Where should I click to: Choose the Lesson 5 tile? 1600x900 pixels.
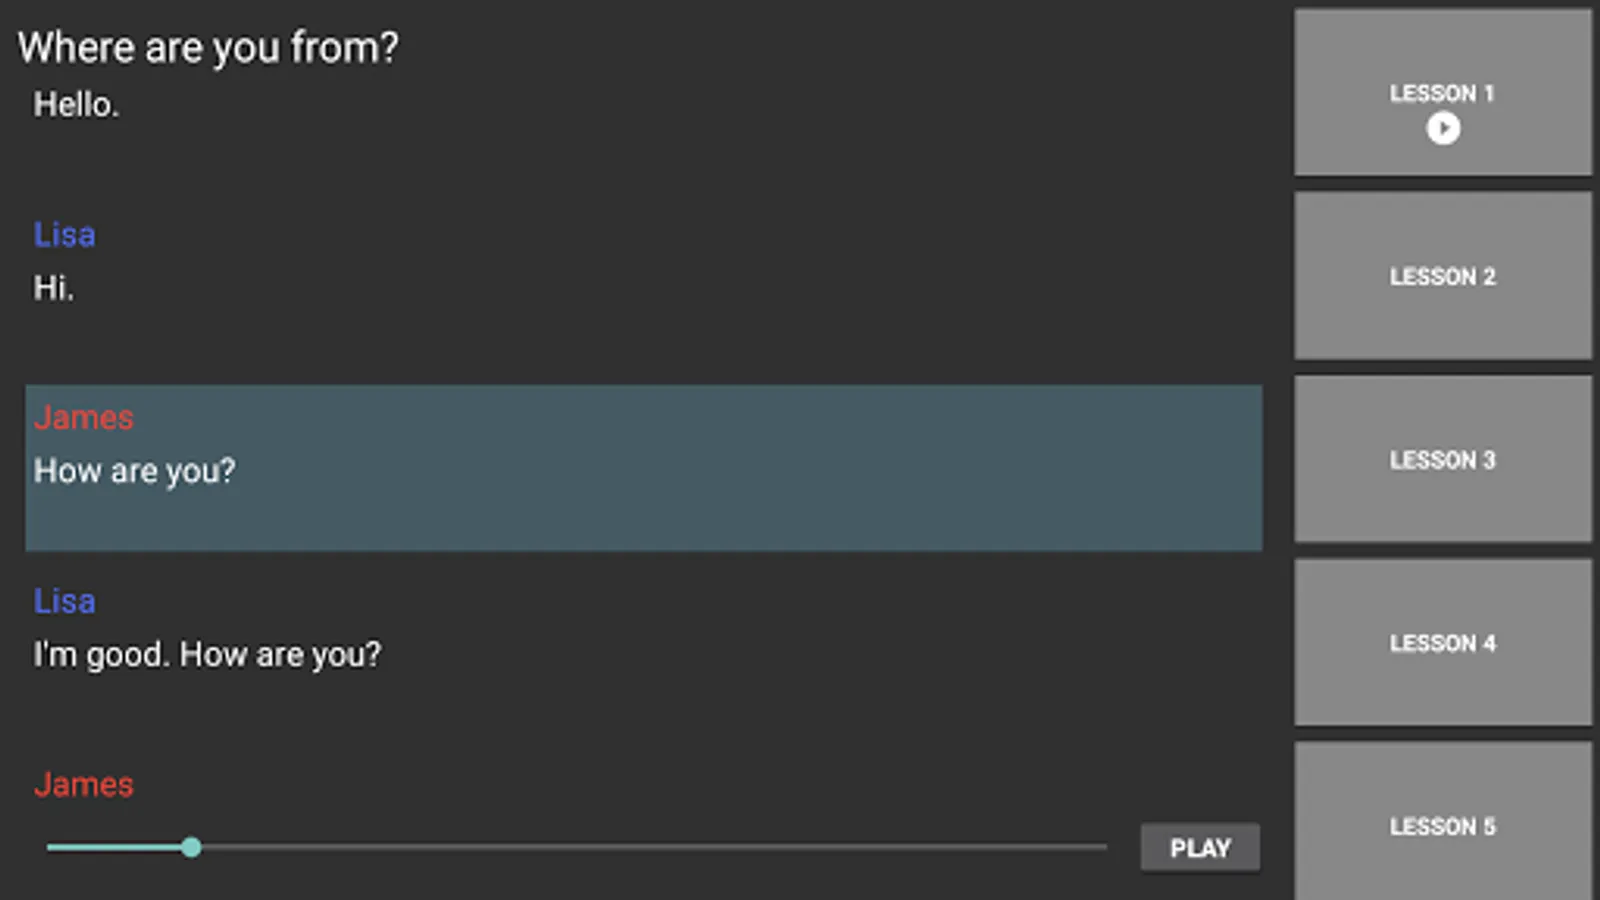click(x=1442, y=826)
